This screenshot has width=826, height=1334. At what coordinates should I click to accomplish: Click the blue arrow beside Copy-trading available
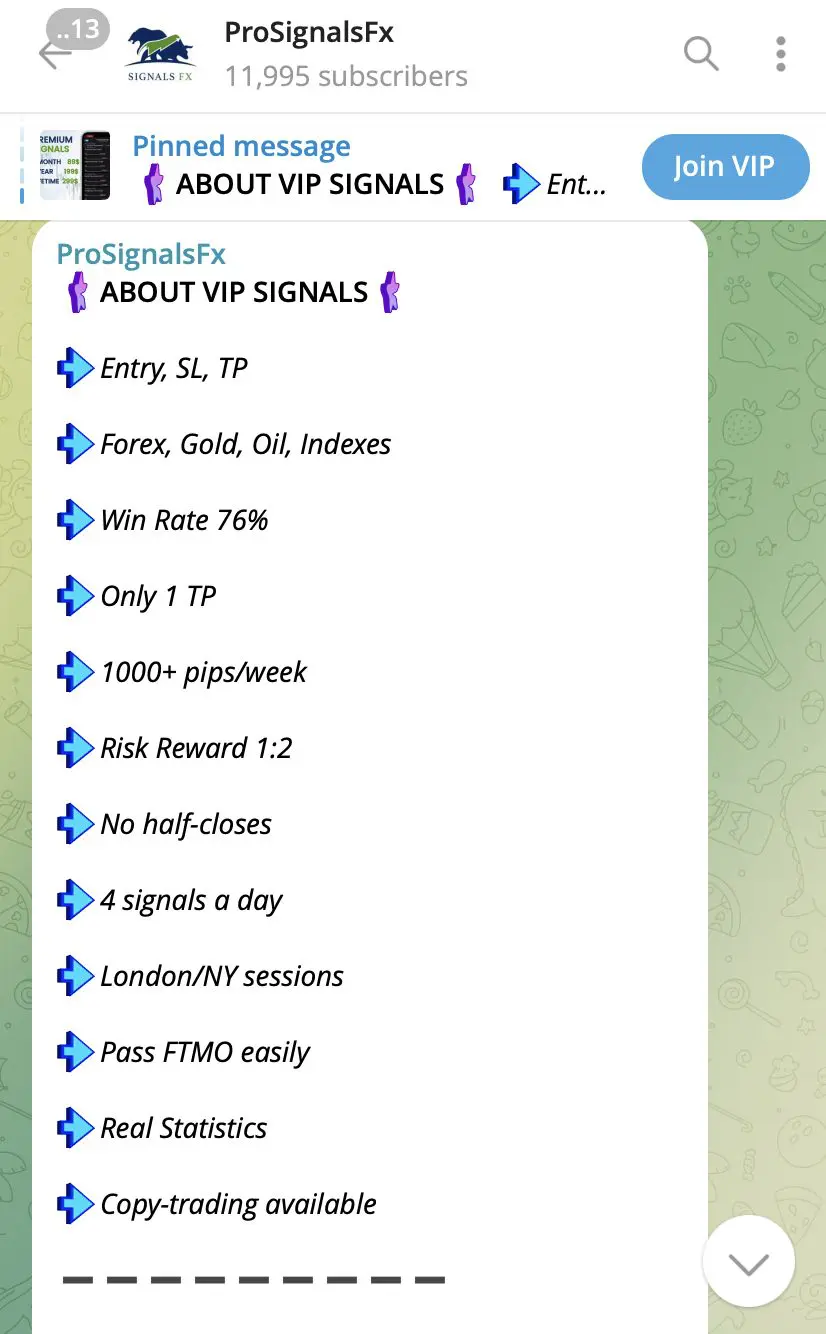(75, 1204)
